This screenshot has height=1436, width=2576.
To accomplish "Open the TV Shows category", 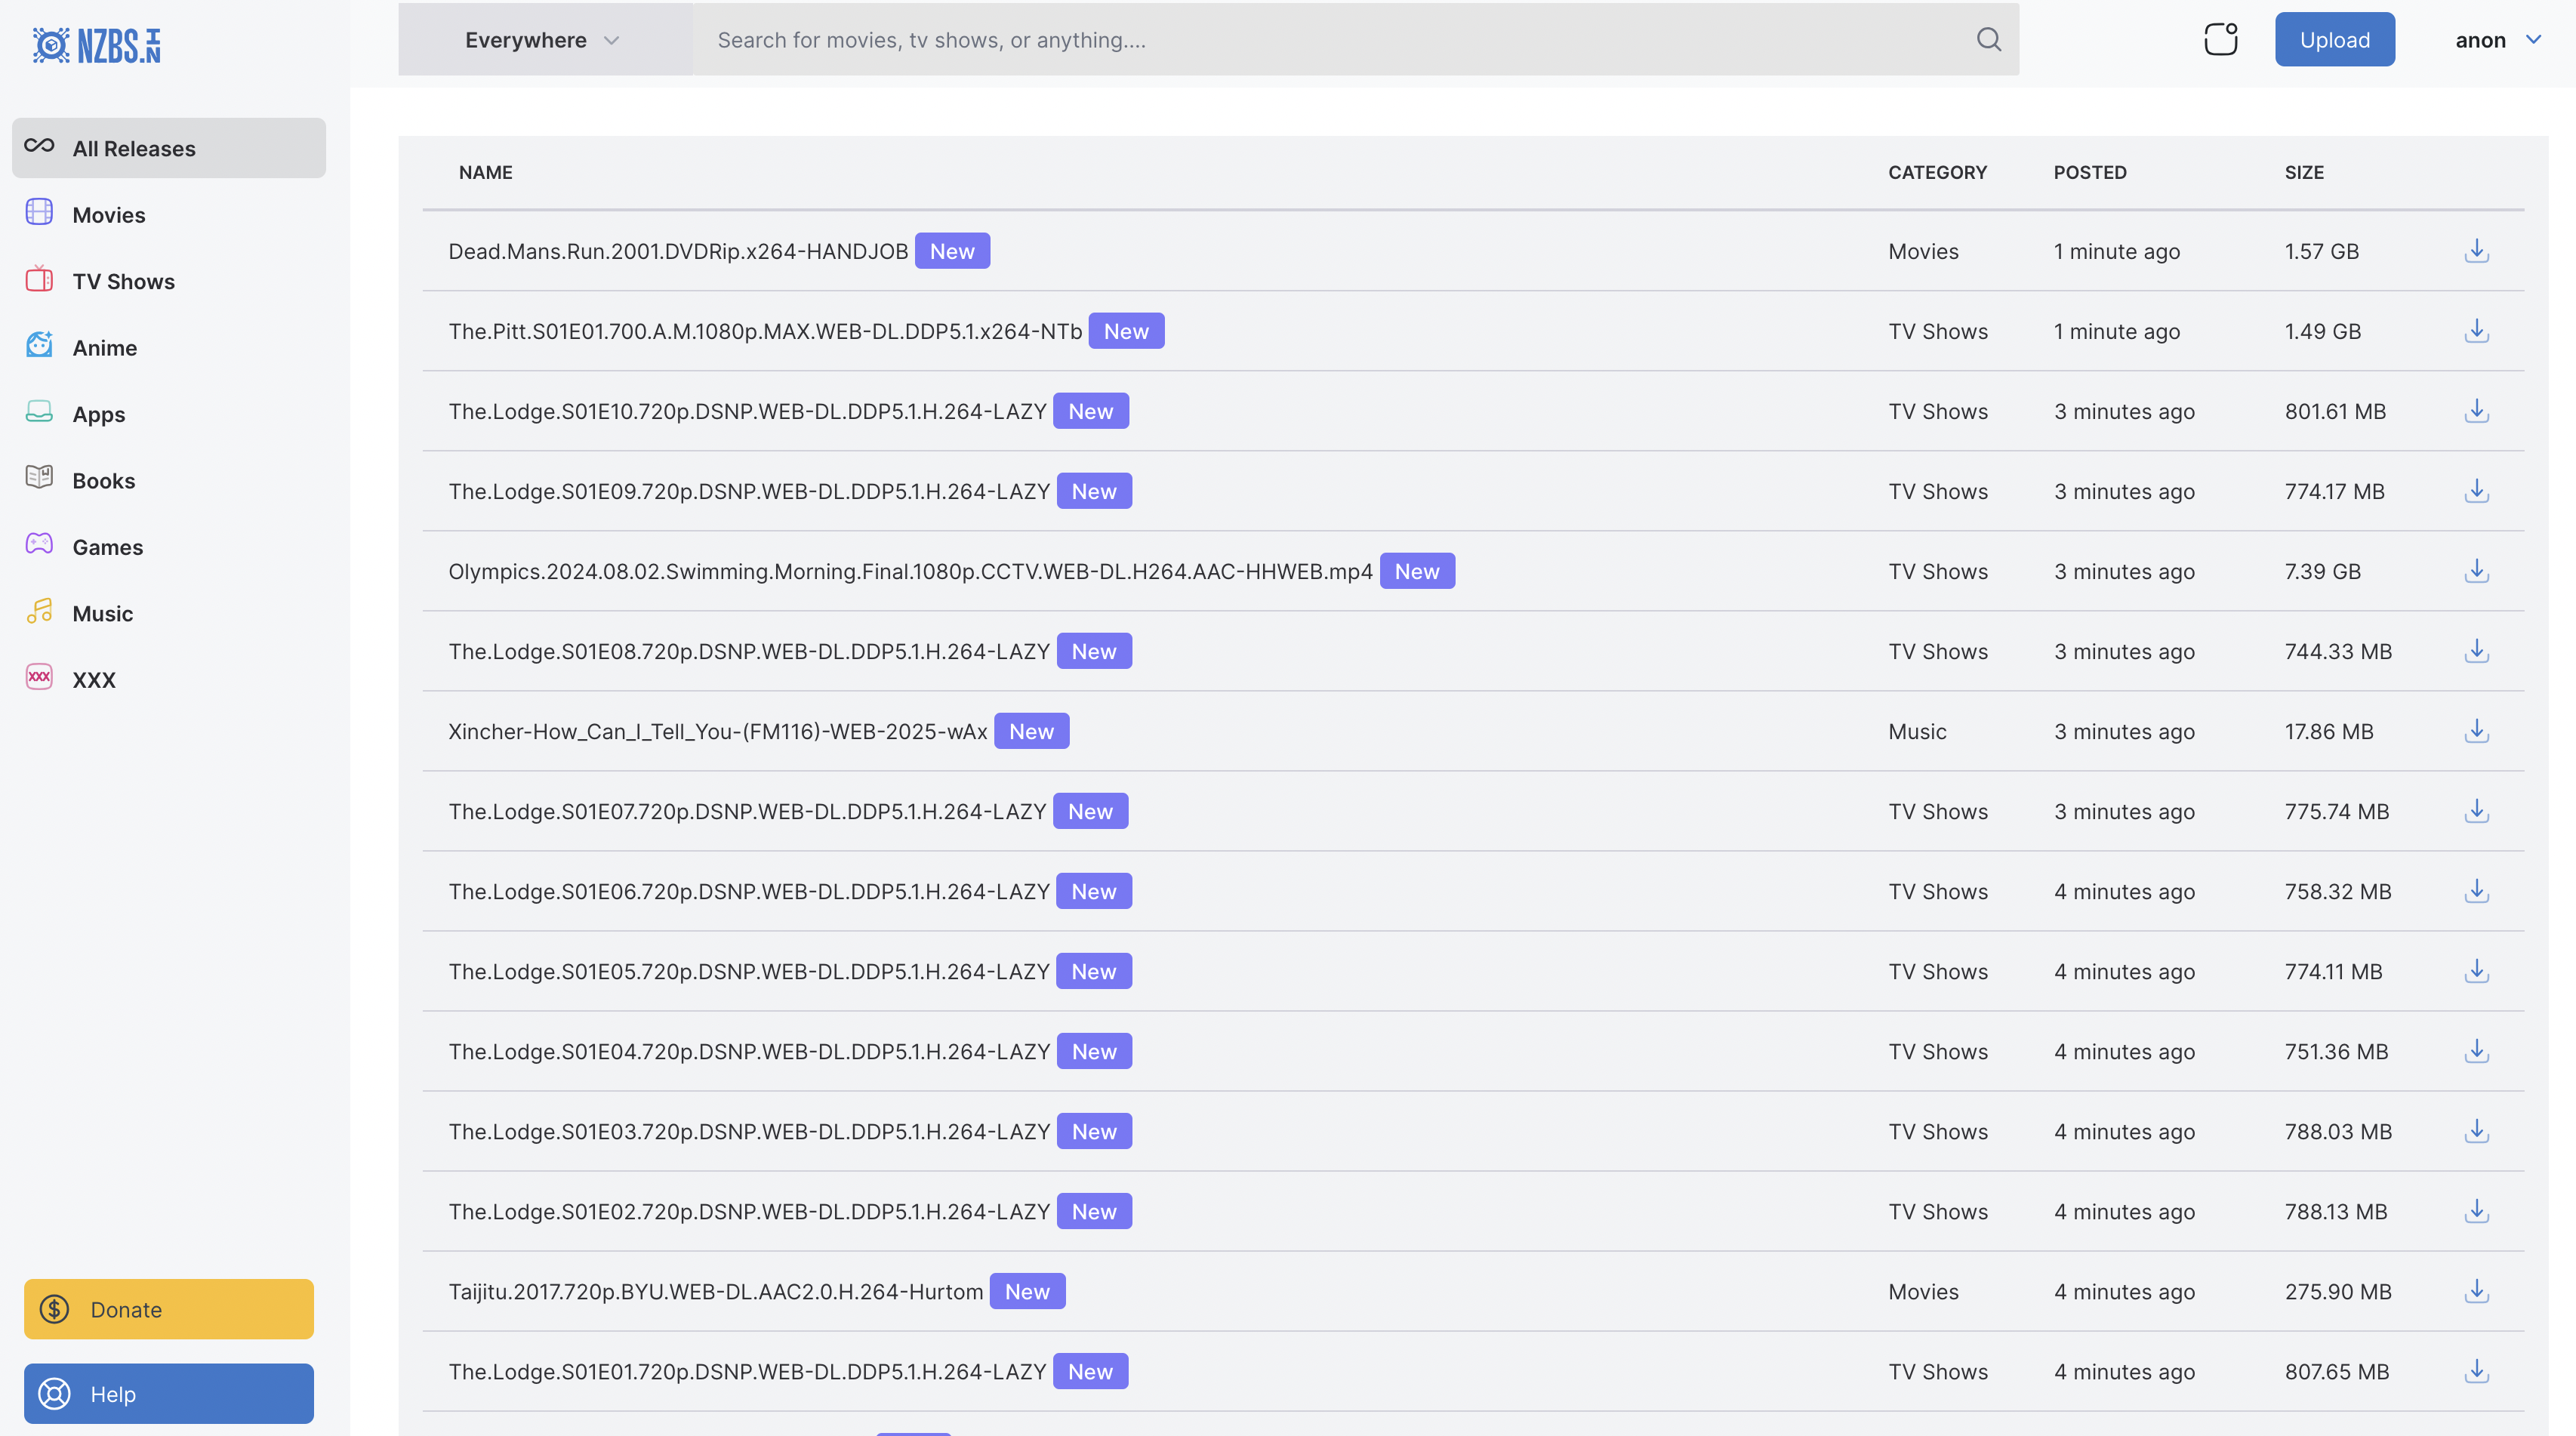I will pyautogui.click(x=169, y=281).
